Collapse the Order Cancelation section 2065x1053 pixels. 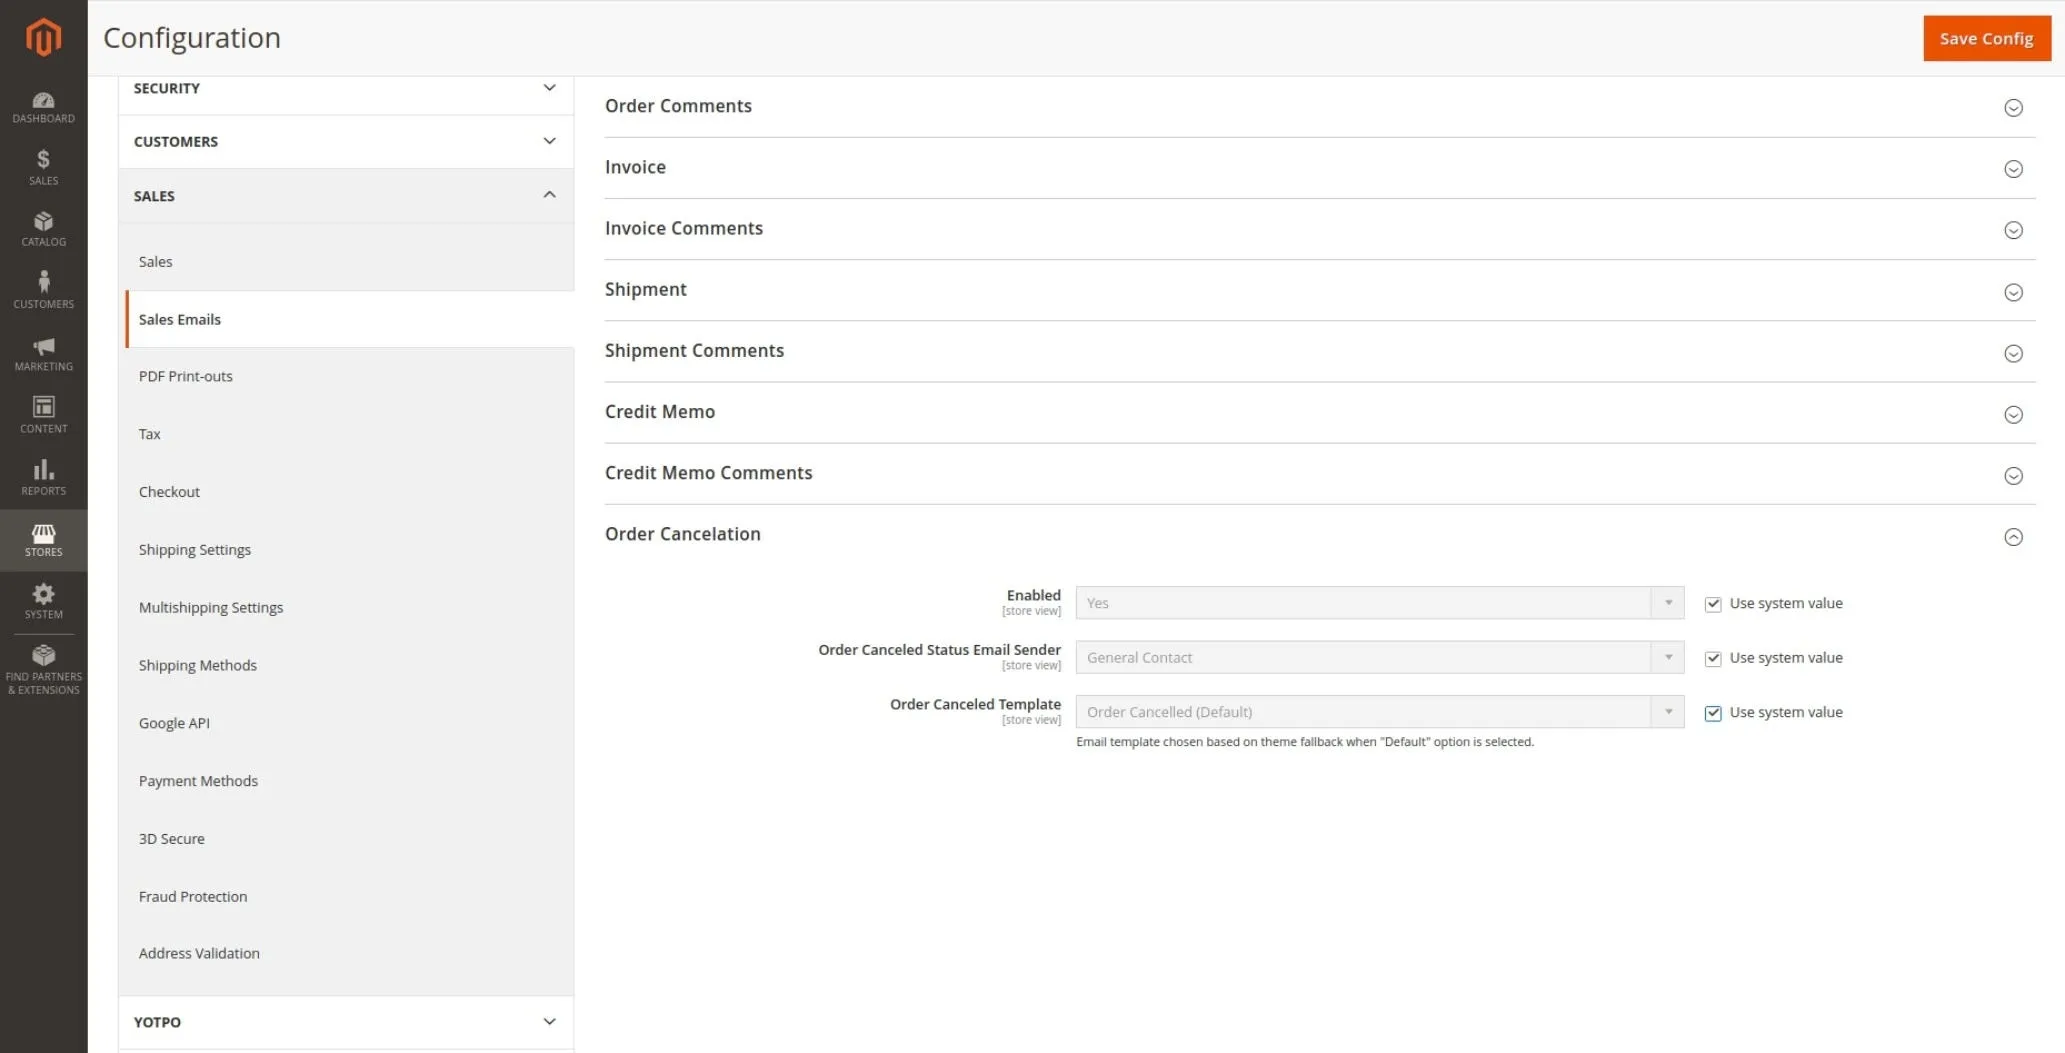(2013, 537)
